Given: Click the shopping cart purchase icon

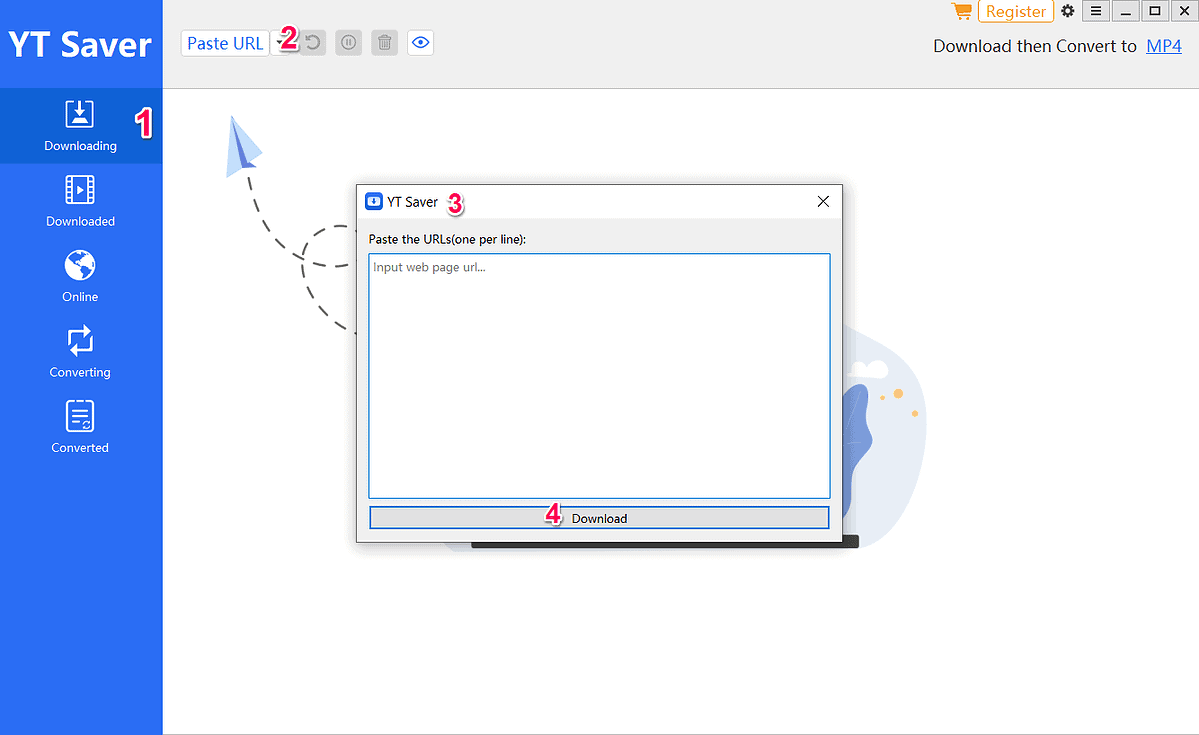Looking at the screenshot, I should 960,11.
